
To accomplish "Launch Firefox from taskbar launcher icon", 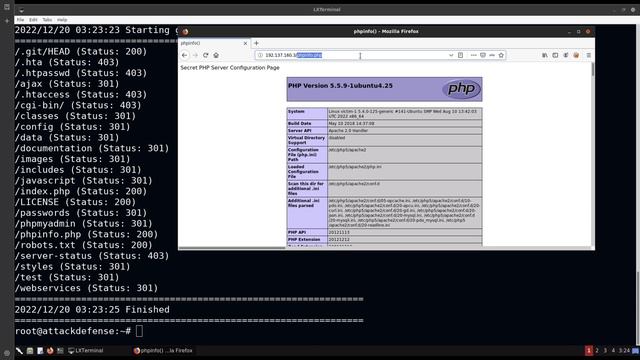I will tap(50, 351).
